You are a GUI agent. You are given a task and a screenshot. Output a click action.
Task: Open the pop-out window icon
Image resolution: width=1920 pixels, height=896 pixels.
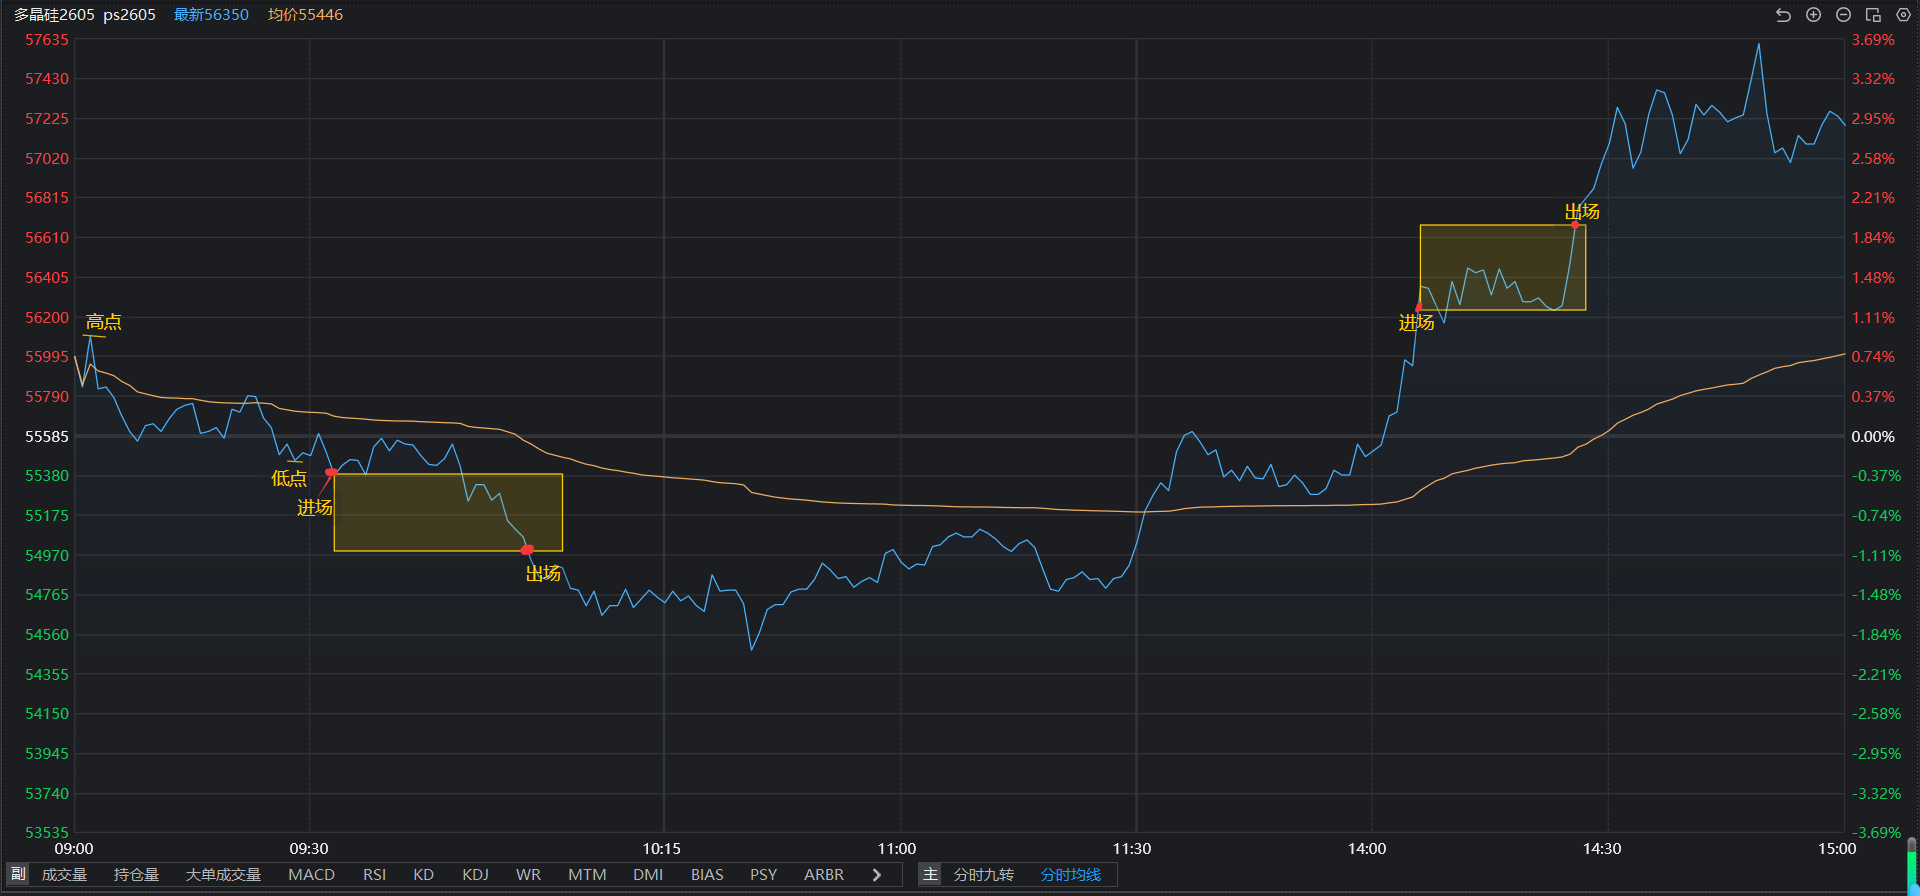coord(1873,15)
